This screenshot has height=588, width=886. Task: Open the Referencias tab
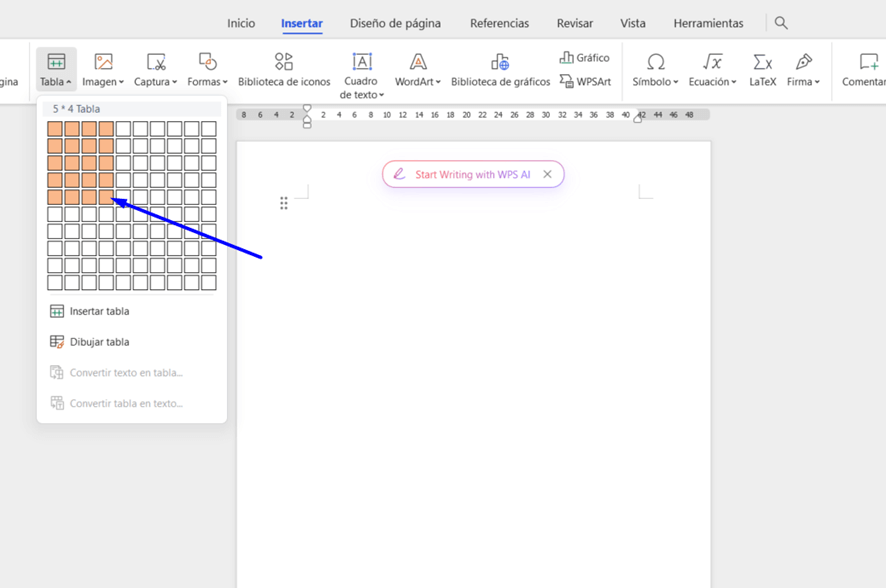500,23
